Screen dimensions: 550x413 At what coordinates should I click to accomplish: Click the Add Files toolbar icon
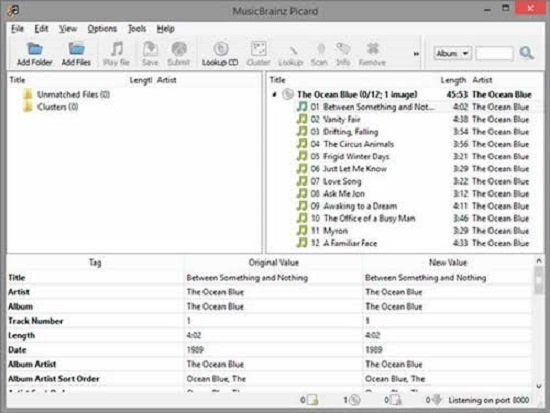pos(76,49)
